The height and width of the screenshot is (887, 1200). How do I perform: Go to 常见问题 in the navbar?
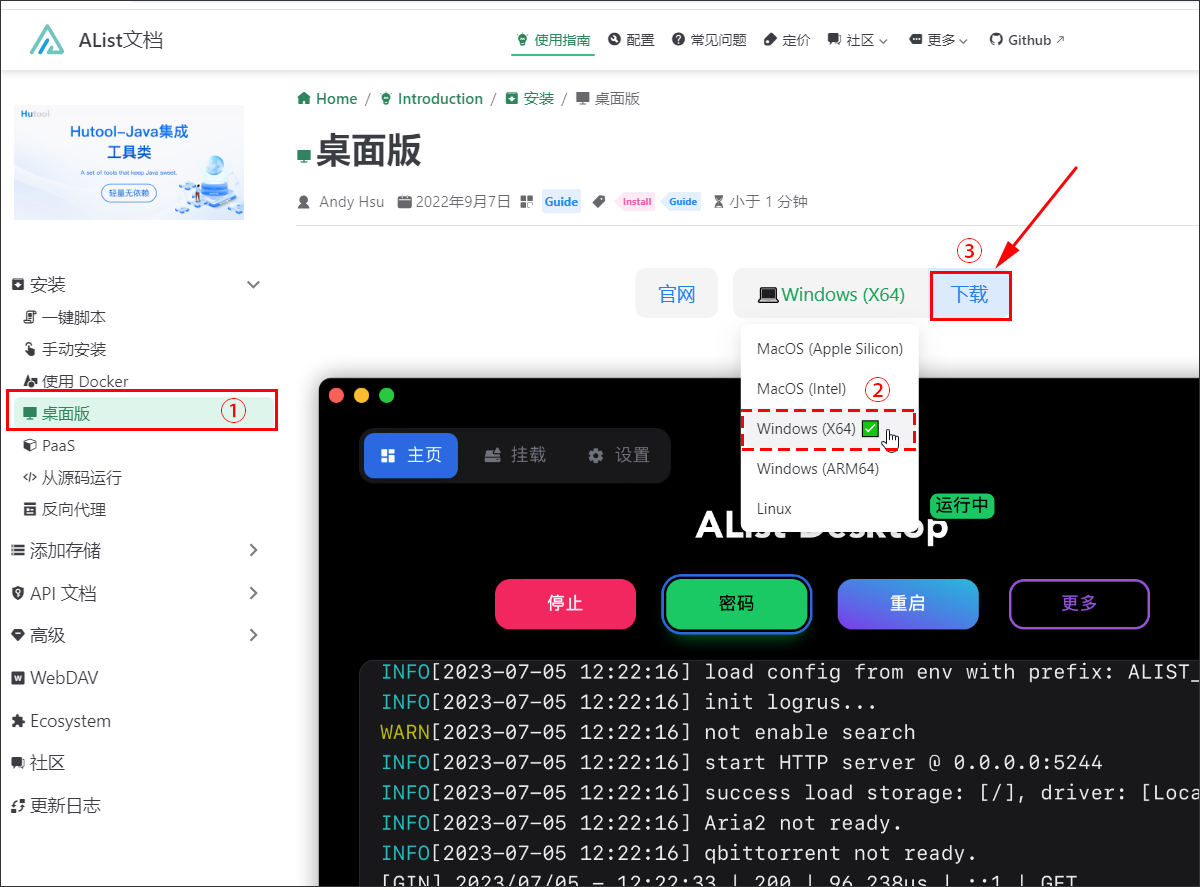tap(709, 40)
